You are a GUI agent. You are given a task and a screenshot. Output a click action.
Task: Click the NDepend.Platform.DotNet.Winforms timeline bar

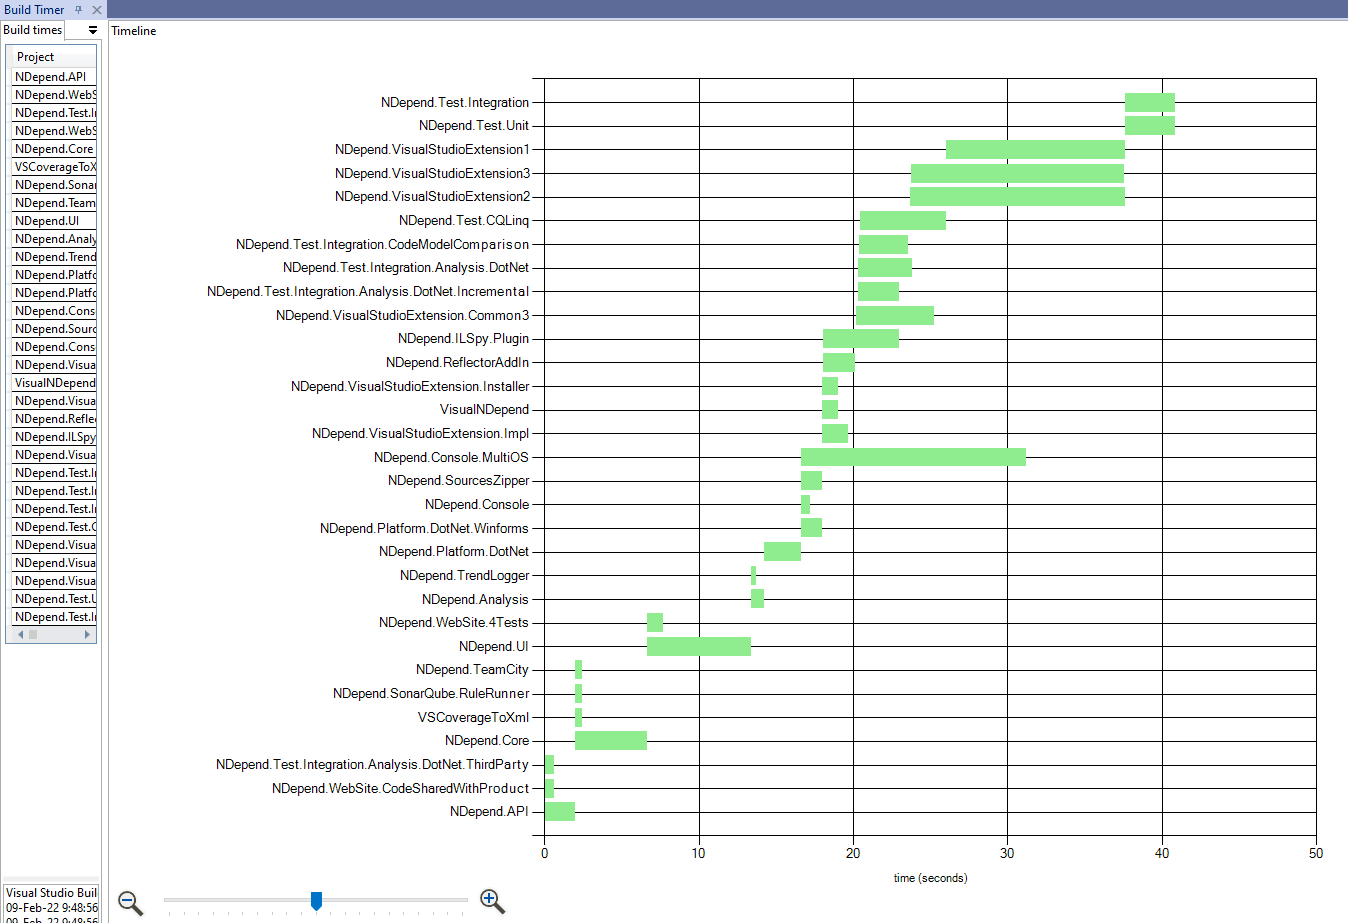(x=811, y=528)
